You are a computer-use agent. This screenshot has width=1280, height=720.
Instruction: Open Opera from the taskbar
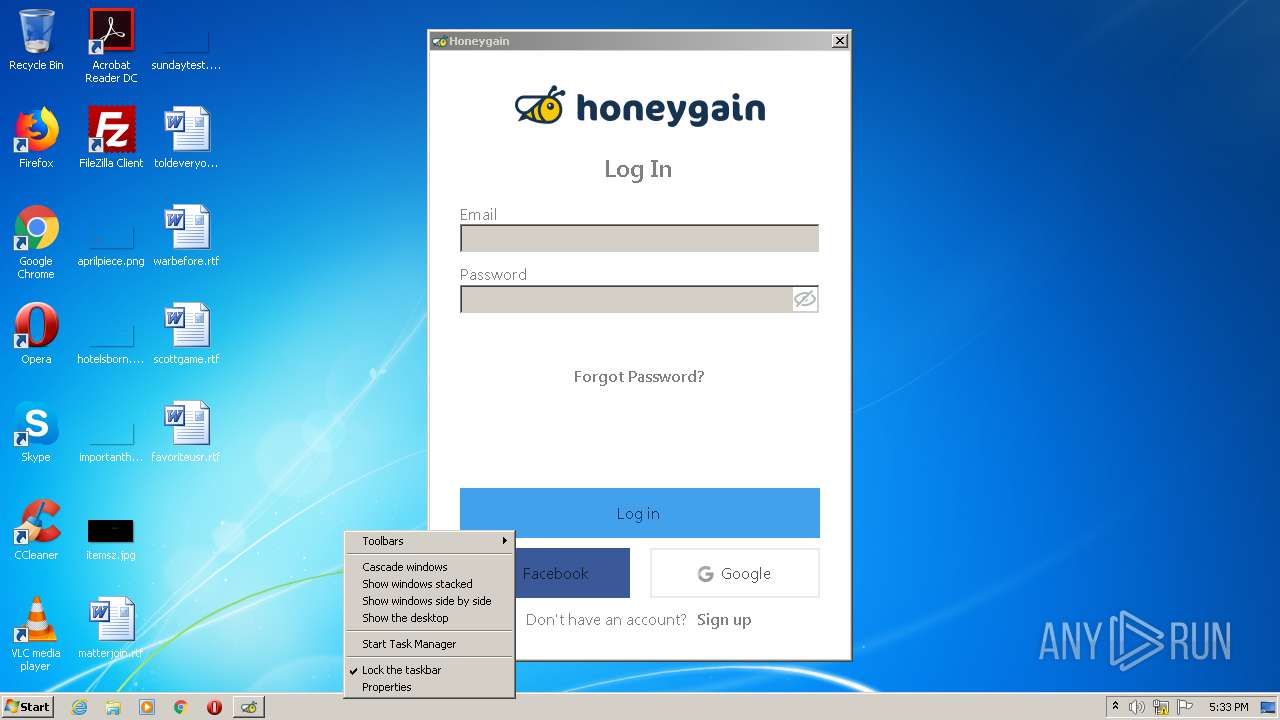[x=214, y=707]
